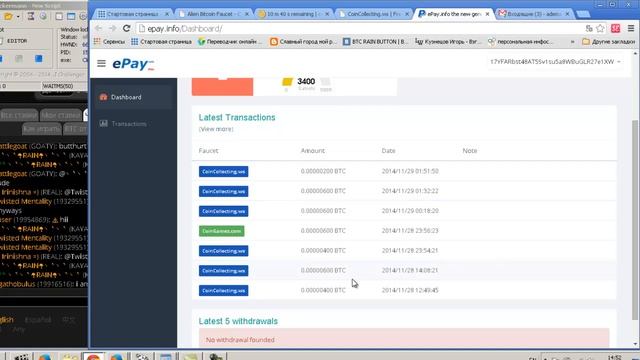Click the Latest 5 withdrawals heading
Image resolution: width=640 pixels, height=360 pixels.
(238, 321)
